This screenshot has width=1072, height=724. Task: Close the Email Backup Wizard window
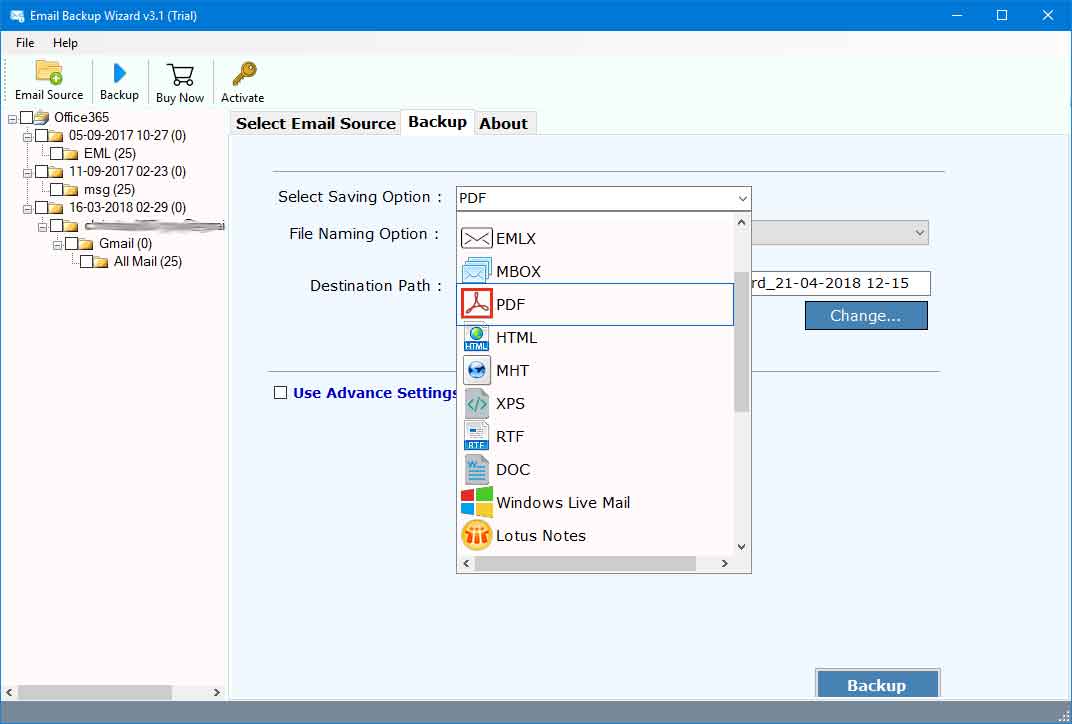tap(1047, 15)
